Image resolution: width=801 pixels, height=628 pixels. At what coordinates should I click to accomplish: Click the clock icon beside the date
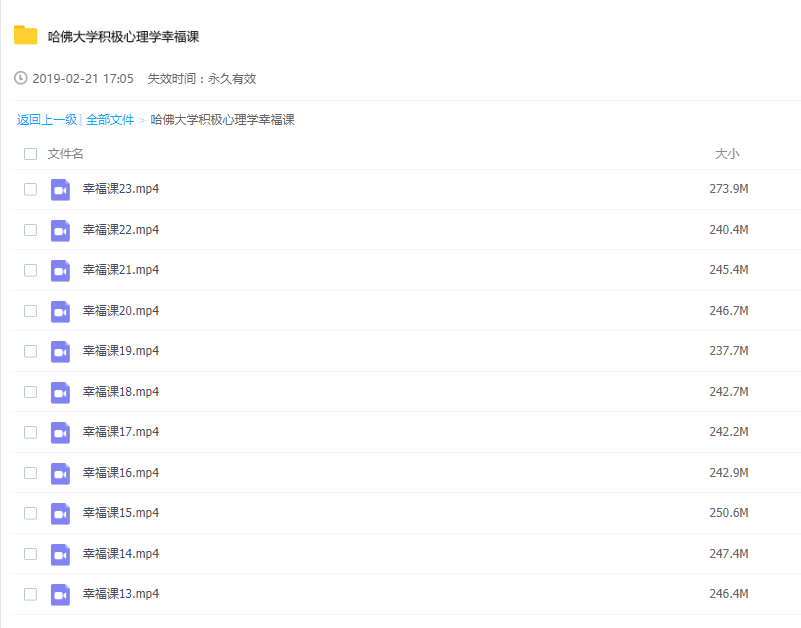tap(20, 78)
